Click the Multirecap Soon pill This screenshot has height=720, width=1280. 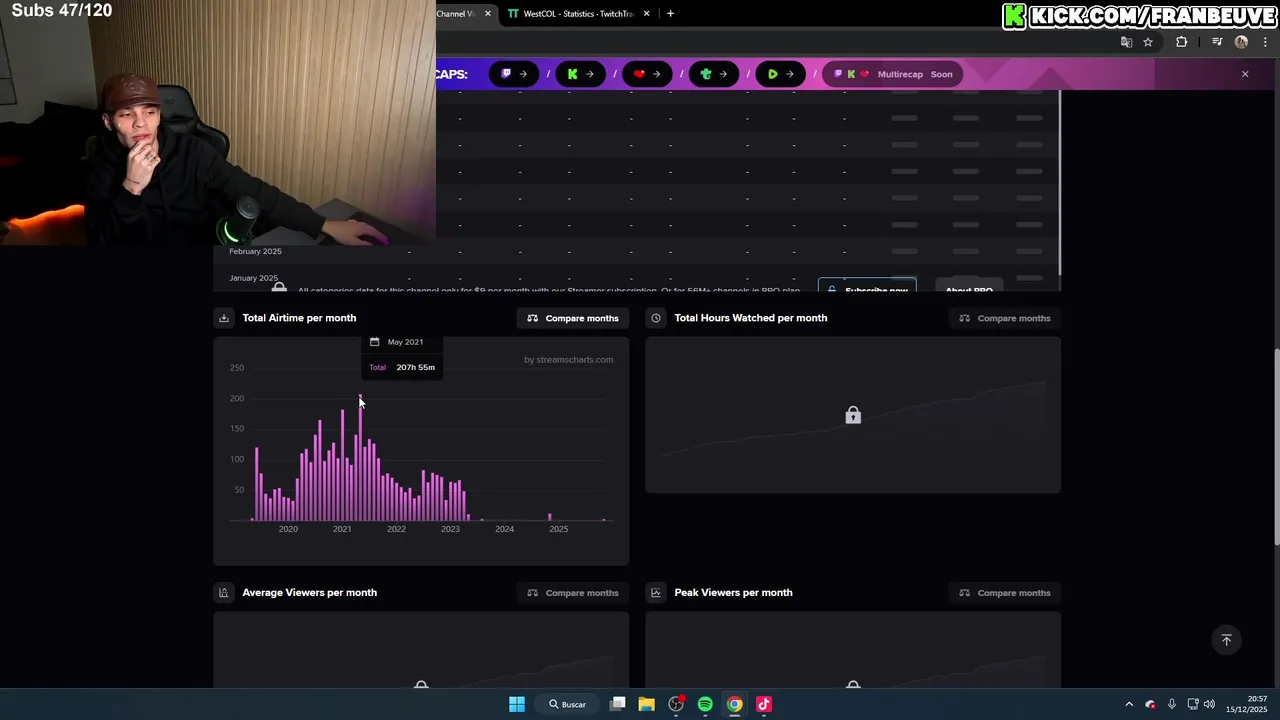pyautogui.click(x=893, y=74)
